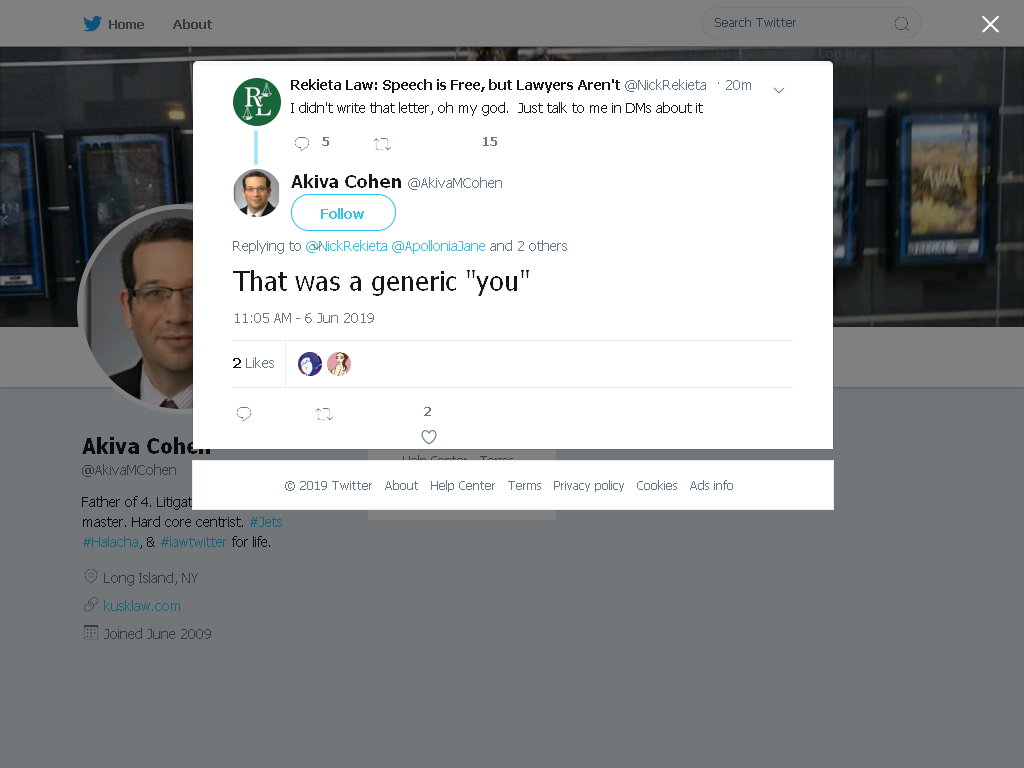The width and height of the screenshot is (1024, 768).
Task: Click reply icon under Akiva Cohen's tweet
Action: click(244, 413)
